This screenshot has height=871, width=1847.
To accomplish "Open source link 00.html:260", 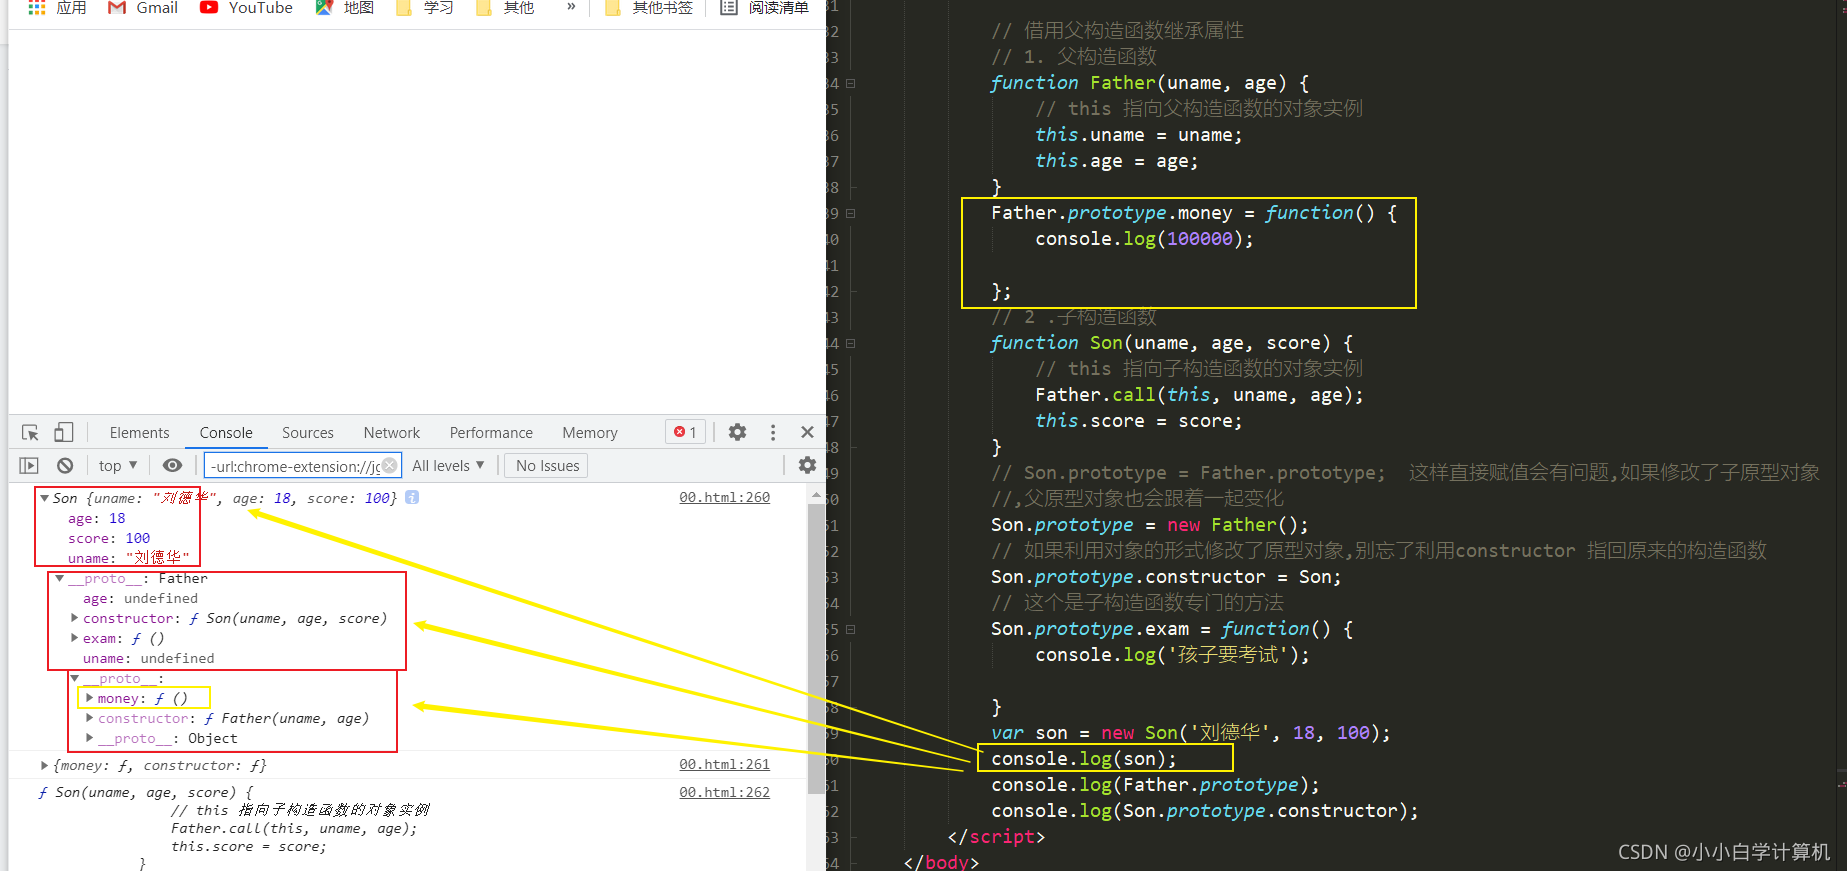I will point(724,497).
